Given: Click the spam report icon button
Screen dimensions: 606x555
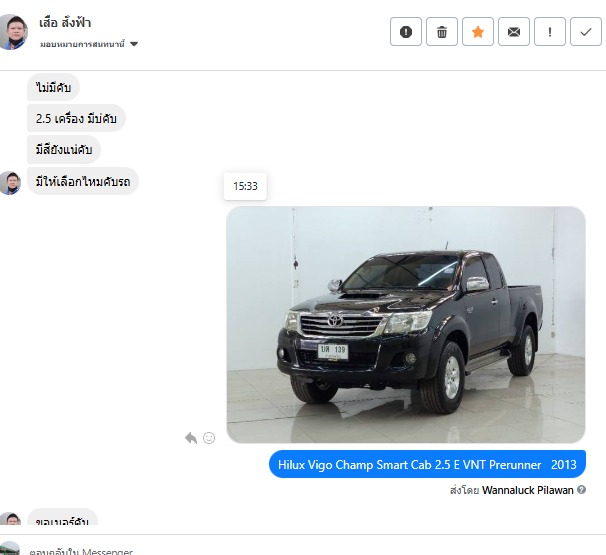Looking at the screenshot, I should (405, 32).
